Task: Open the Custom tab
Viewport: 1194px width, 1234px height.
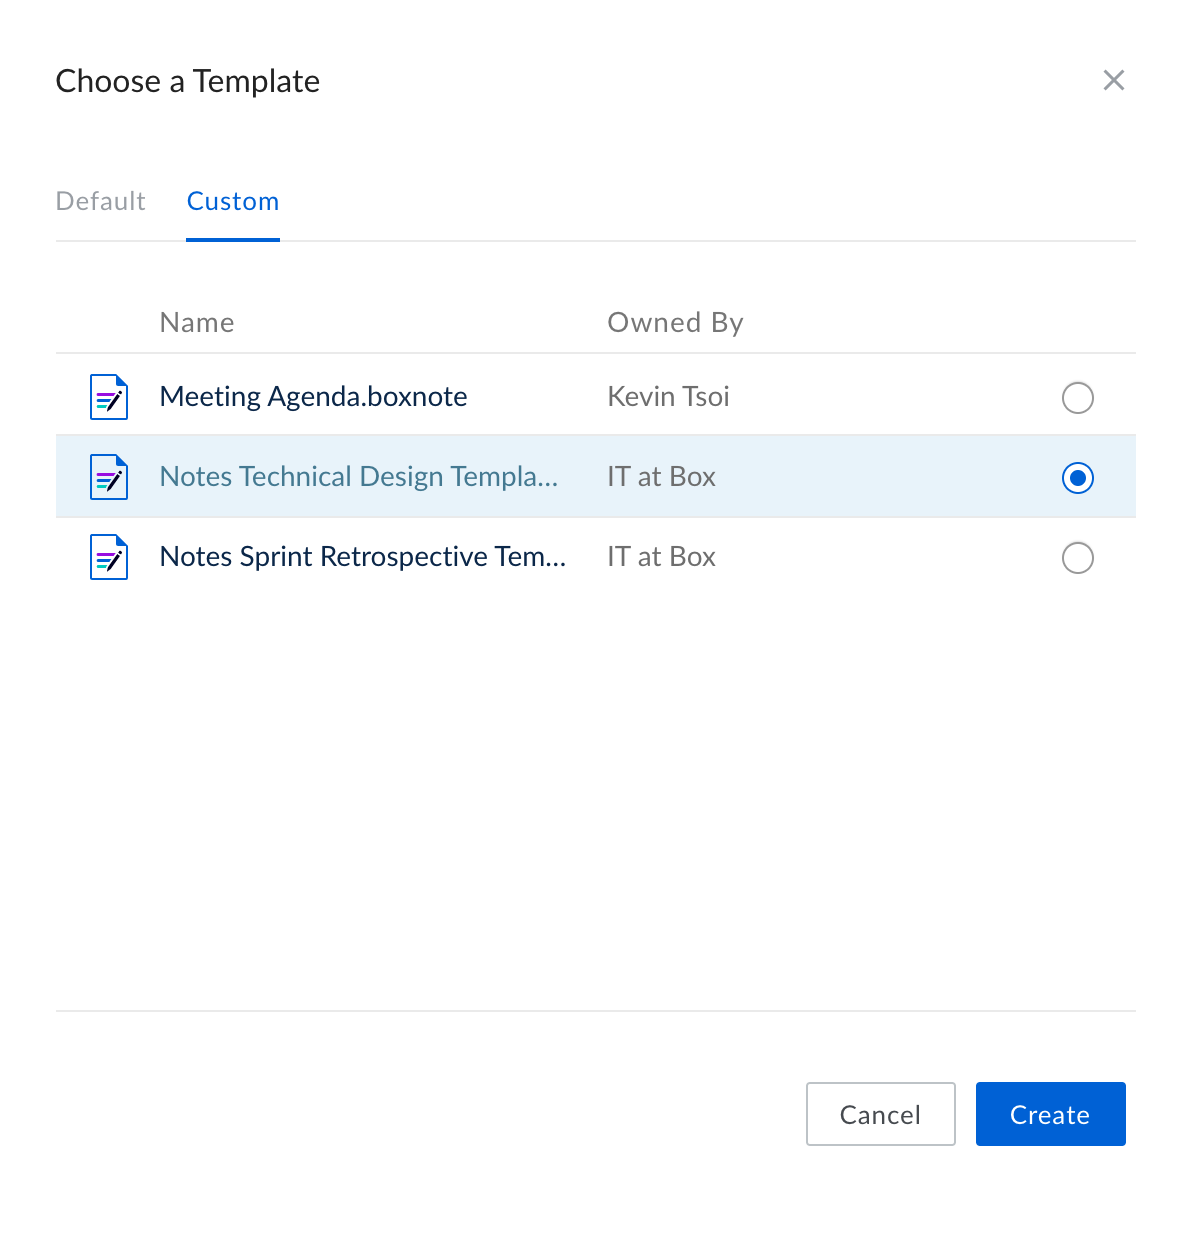Action: click(233, 201)
